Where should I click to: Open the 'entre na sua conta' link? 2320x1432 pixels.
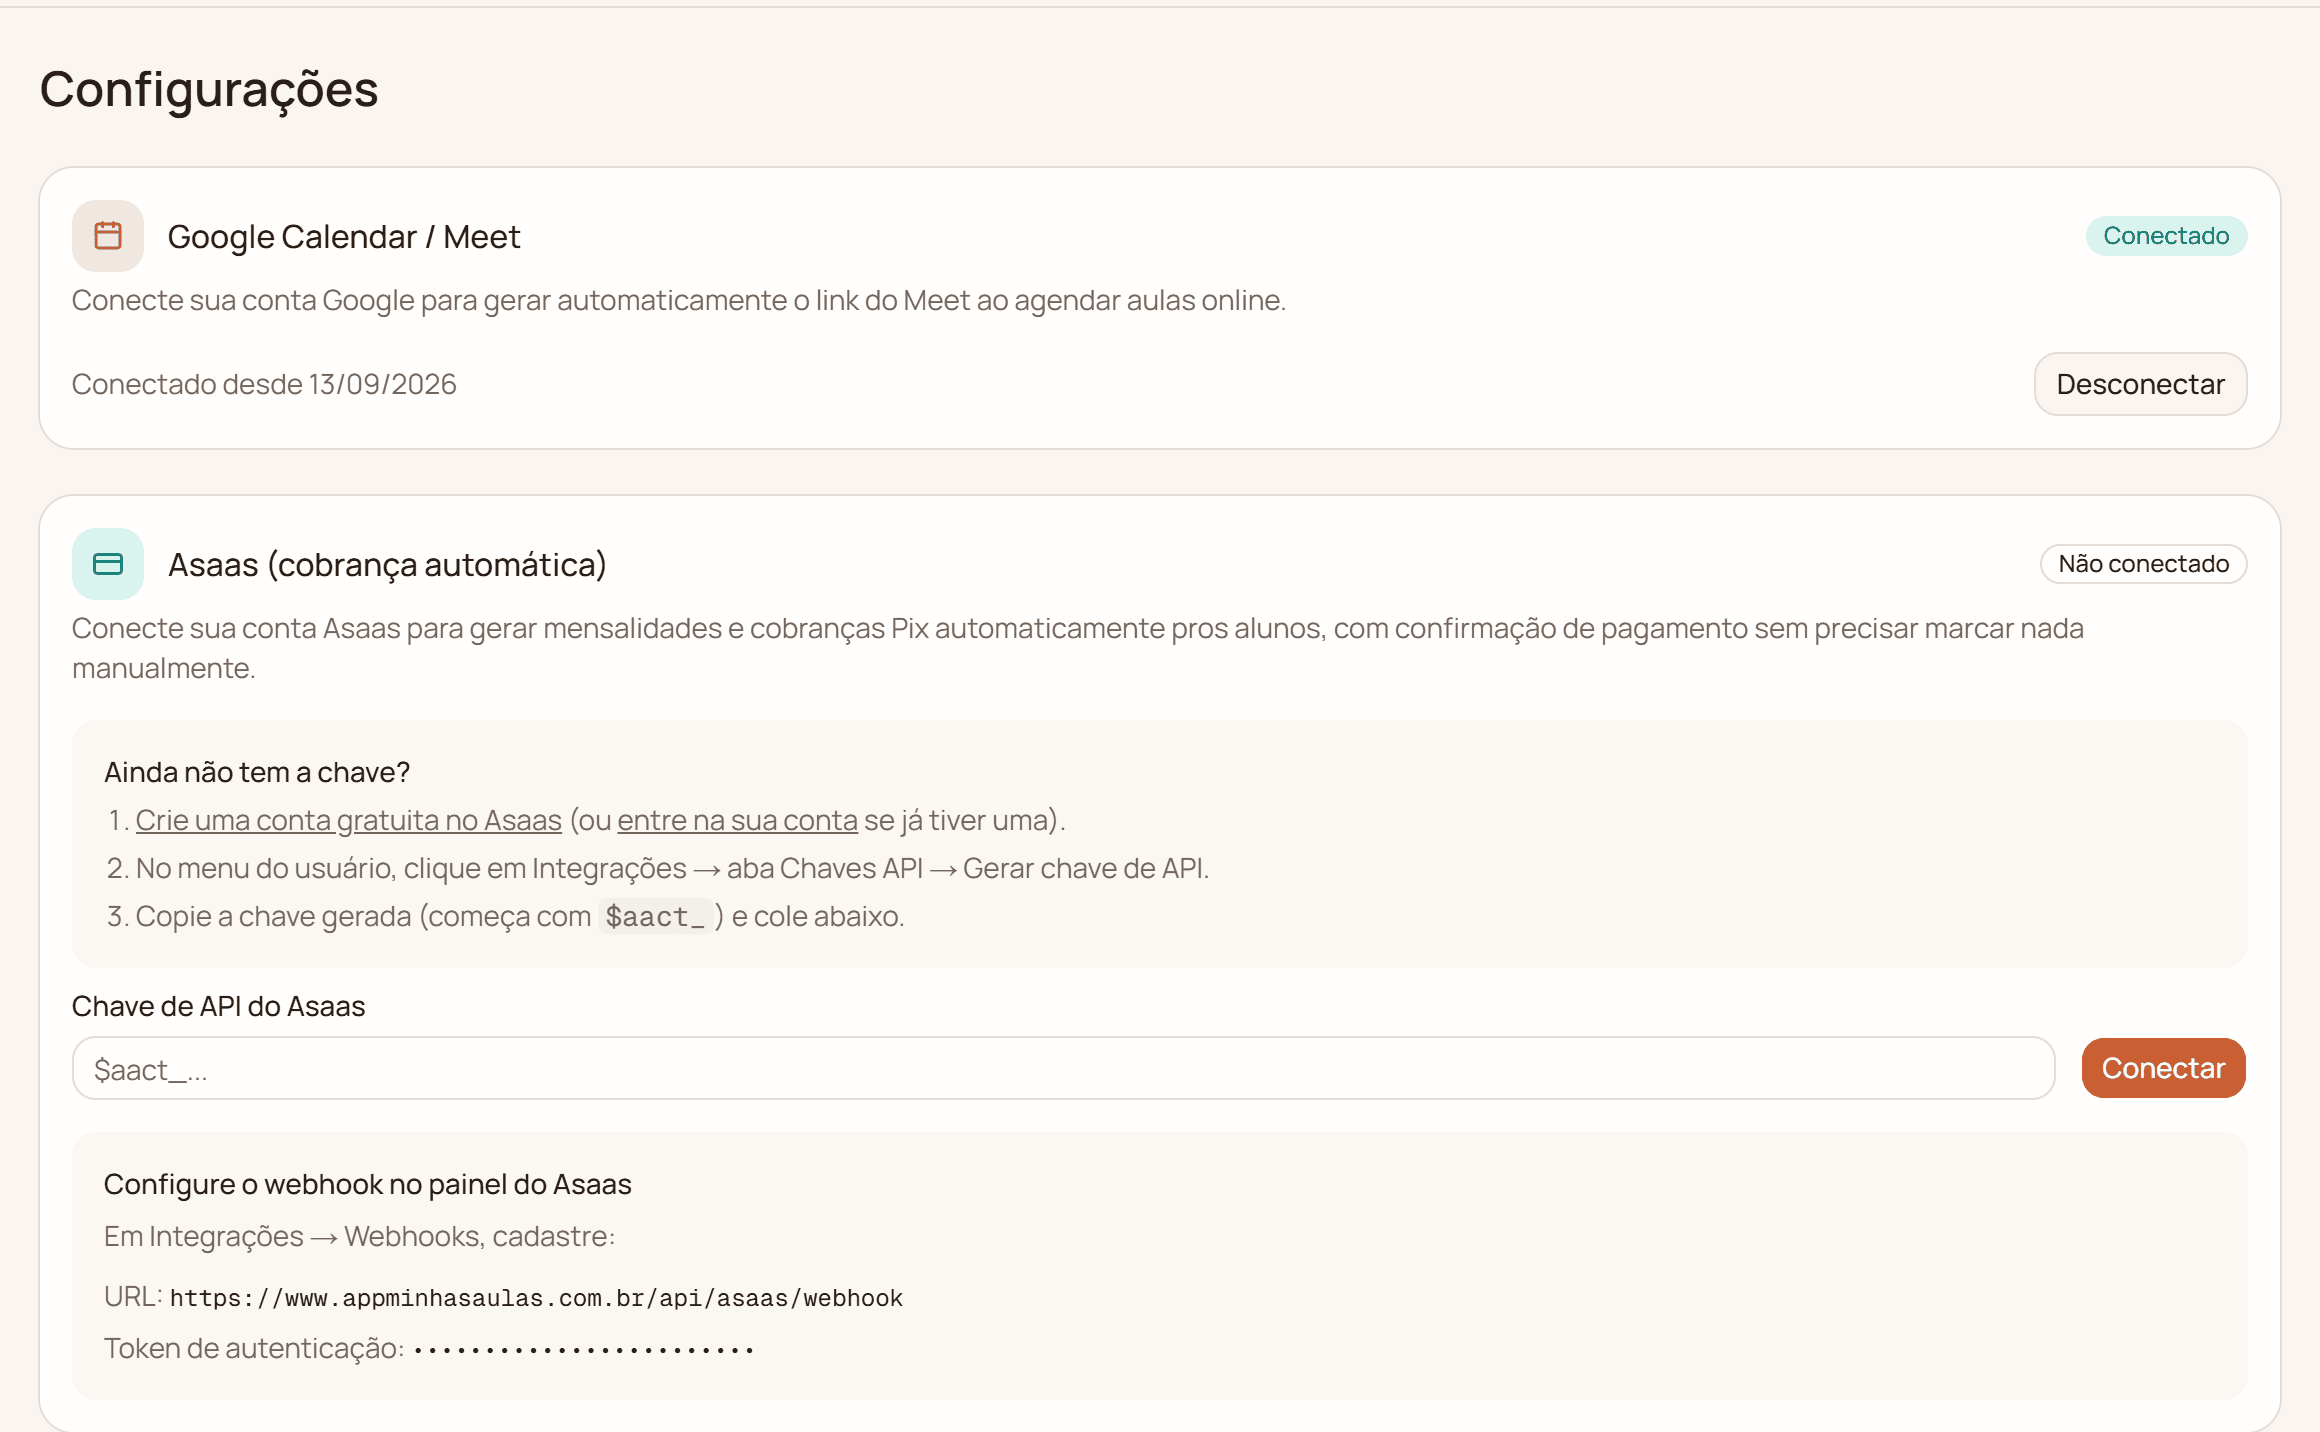[x=737, y=820]
